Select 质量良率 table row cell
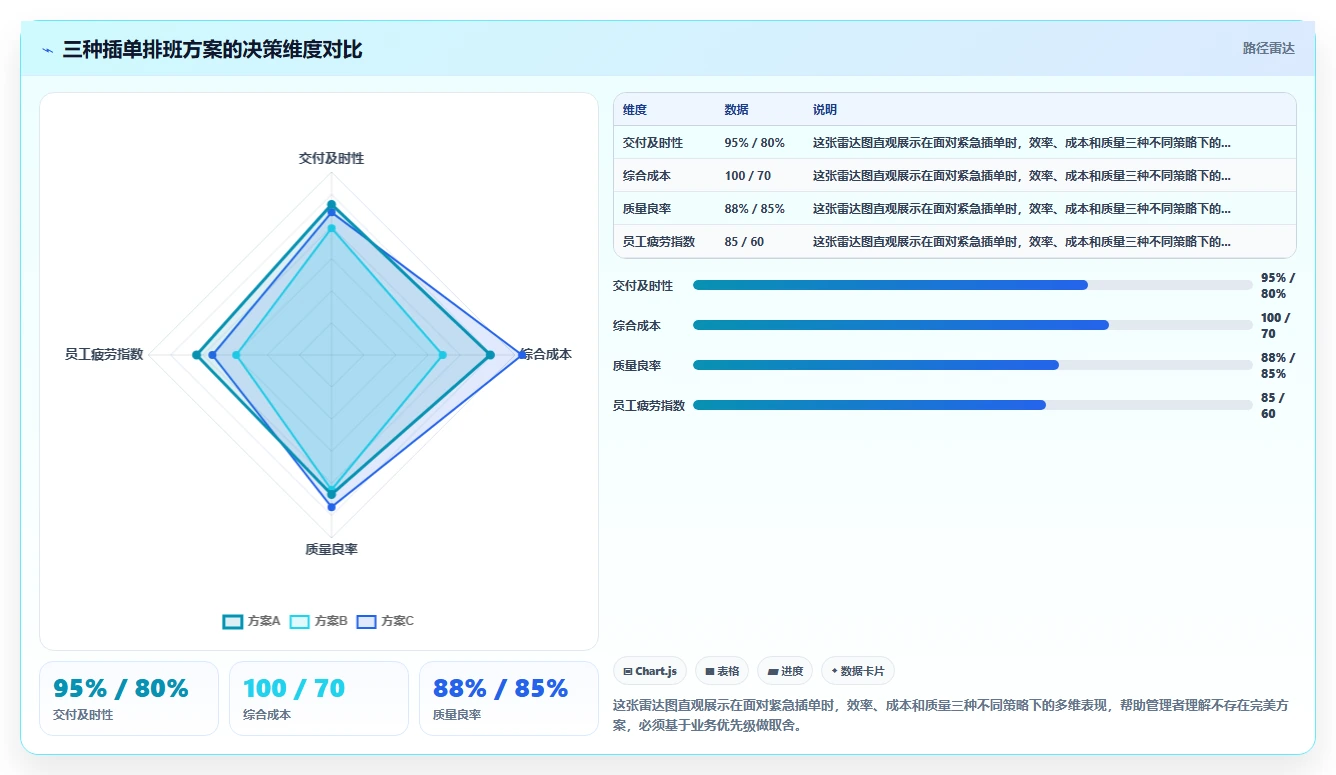Image resolution: width=1336 pixels, height=775 pixels. pos(647,209)
